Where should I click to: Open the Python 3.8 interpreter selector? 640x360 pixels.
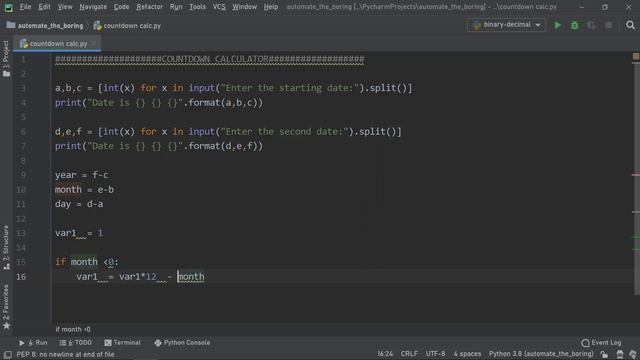click(x=541, y=354)
